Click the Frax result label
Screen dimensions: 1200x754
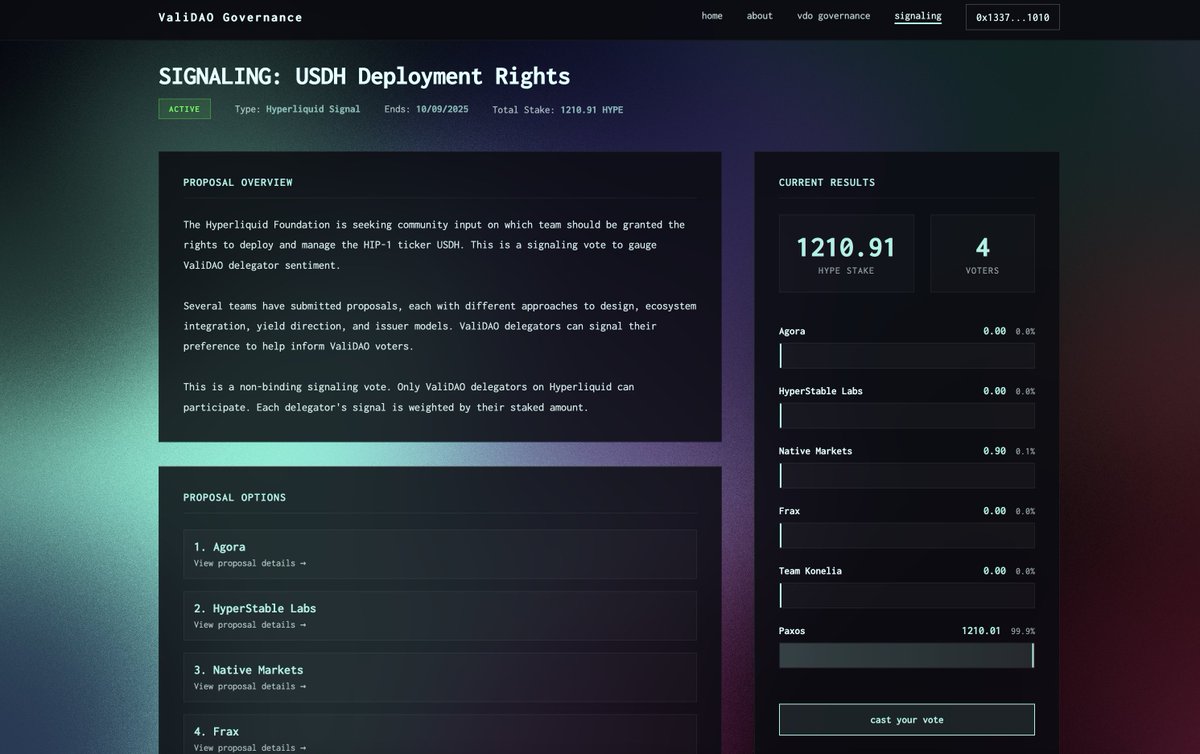pos(789,511)
